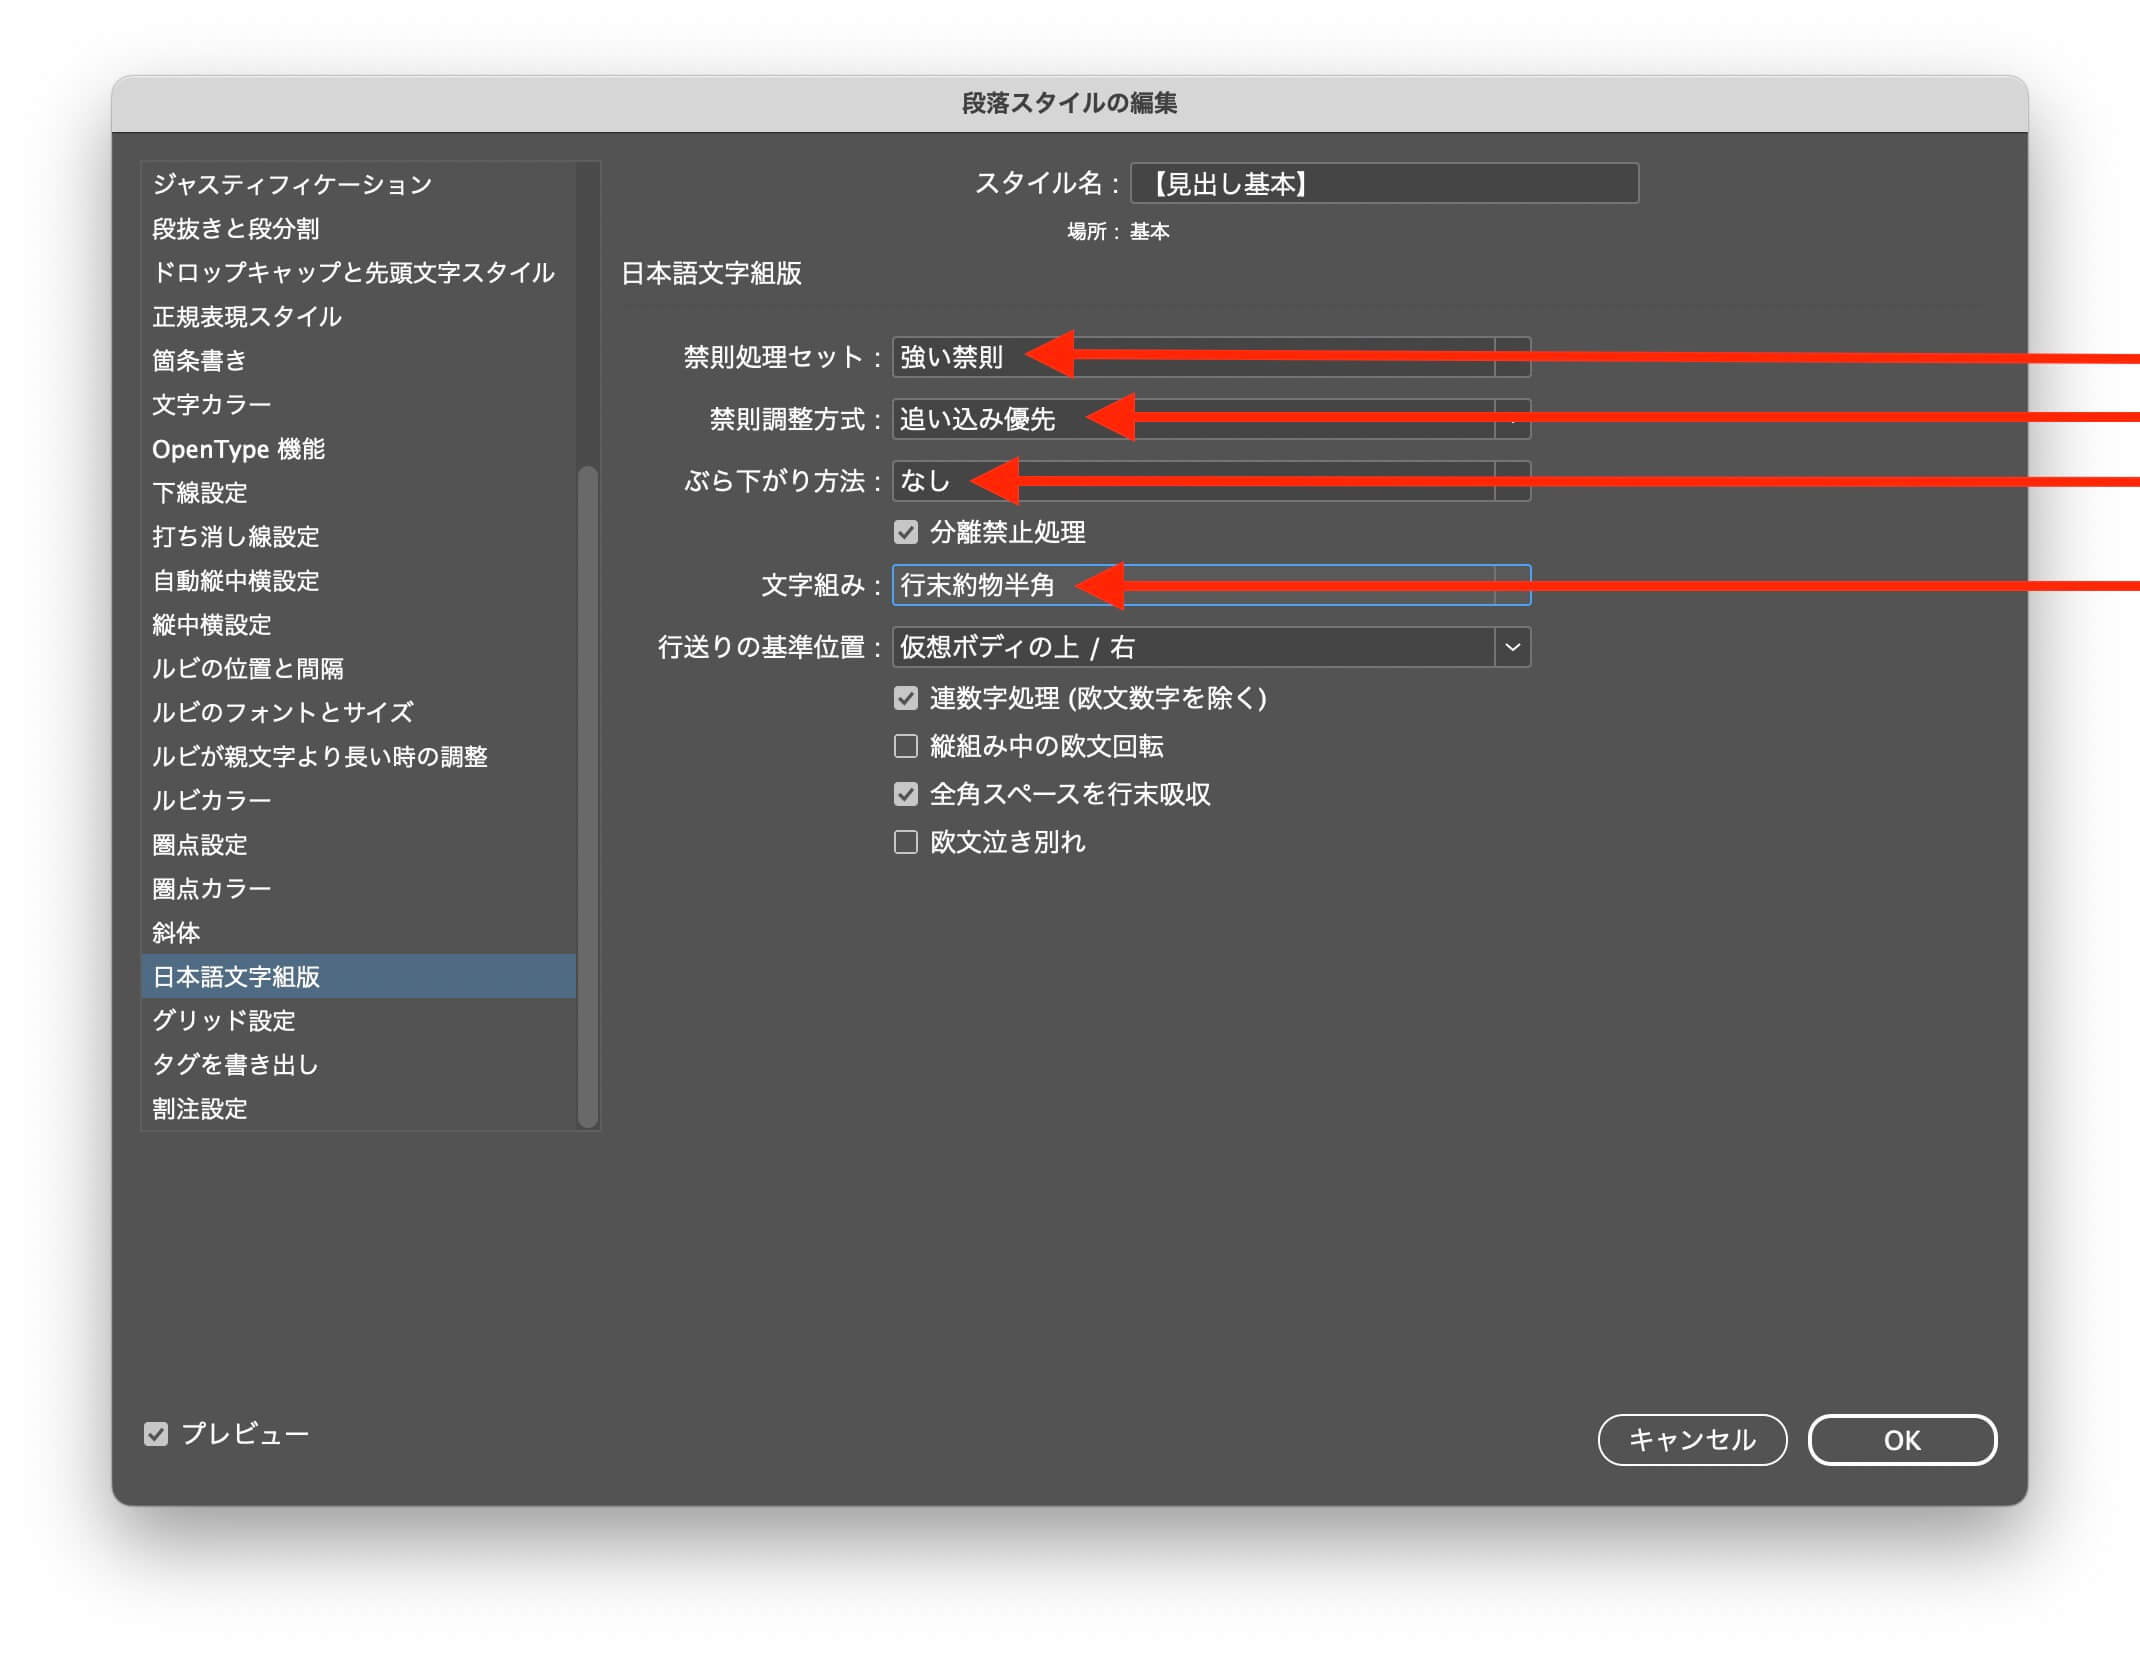Click the キャンセル button

click(1691, 1440)
